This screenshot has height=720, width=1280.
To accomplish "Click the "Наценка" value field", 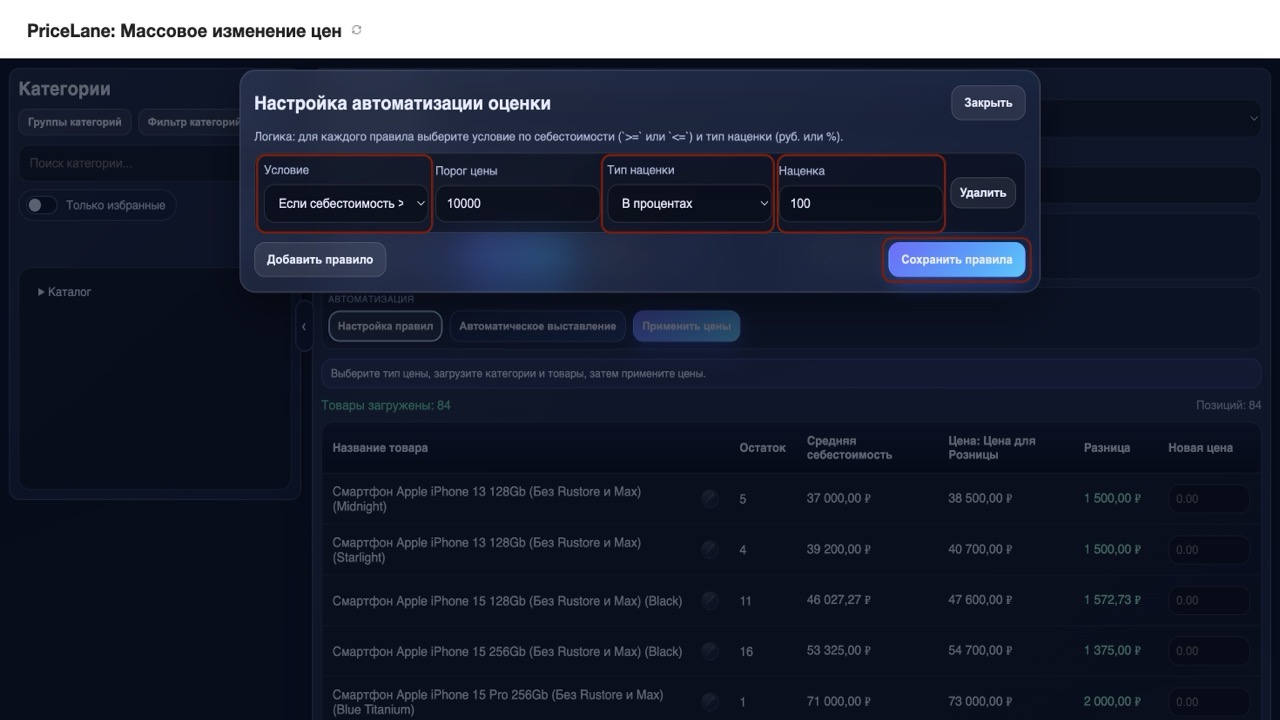I will (x=860, y=203).
